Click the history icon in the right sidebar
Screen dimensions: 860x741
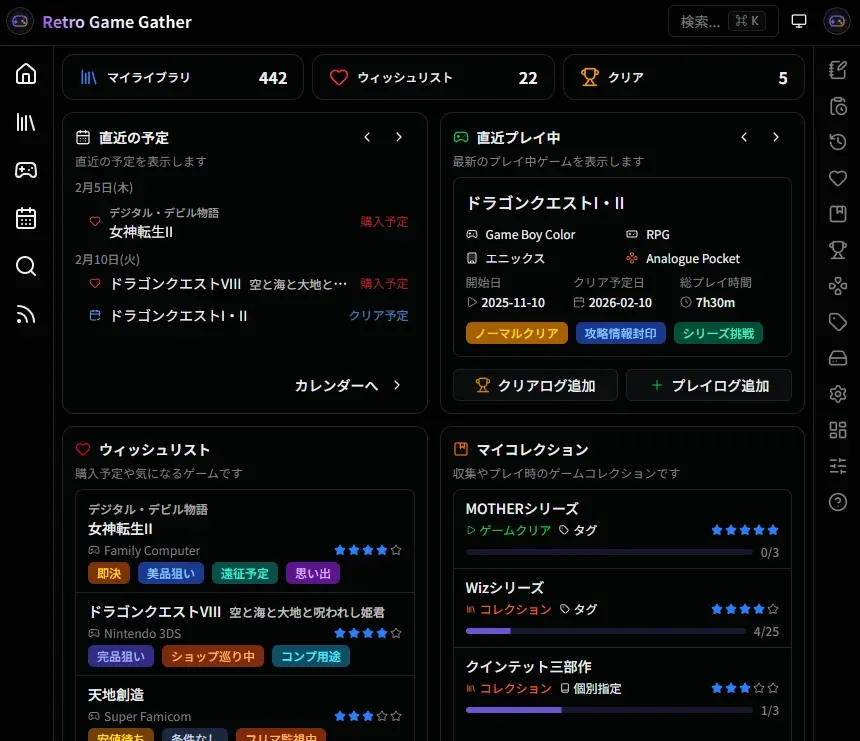pyautogui.click(x=838, y=142)
